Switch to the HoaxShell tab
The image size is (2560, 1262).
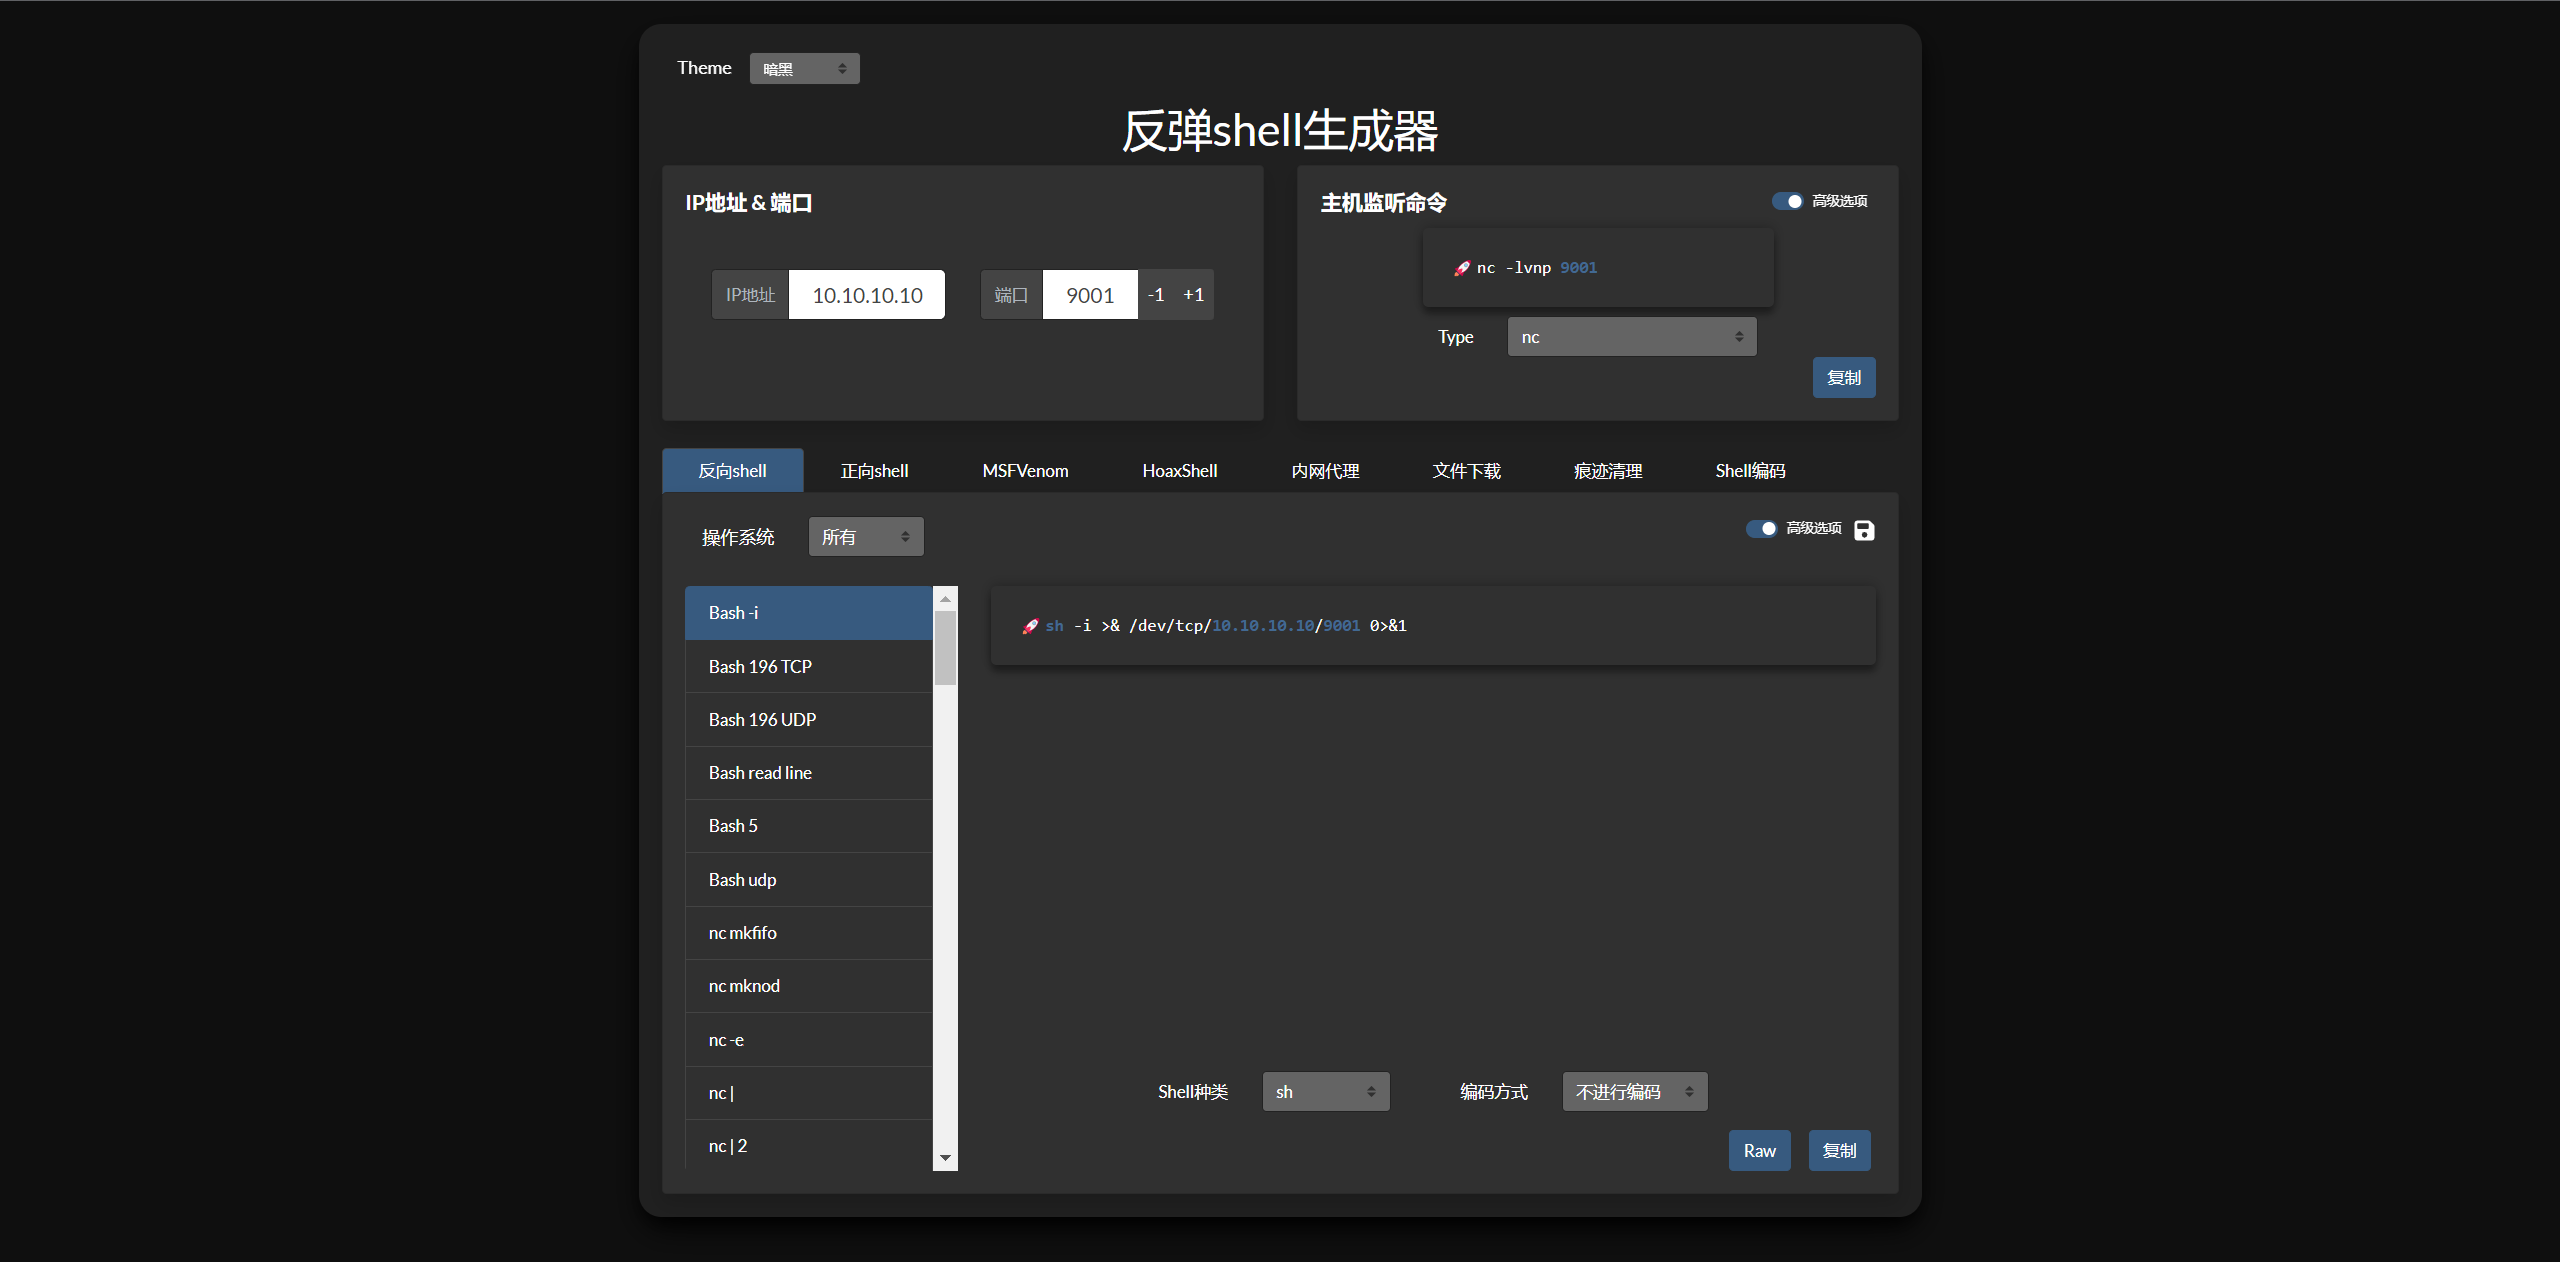point(1179,471)
